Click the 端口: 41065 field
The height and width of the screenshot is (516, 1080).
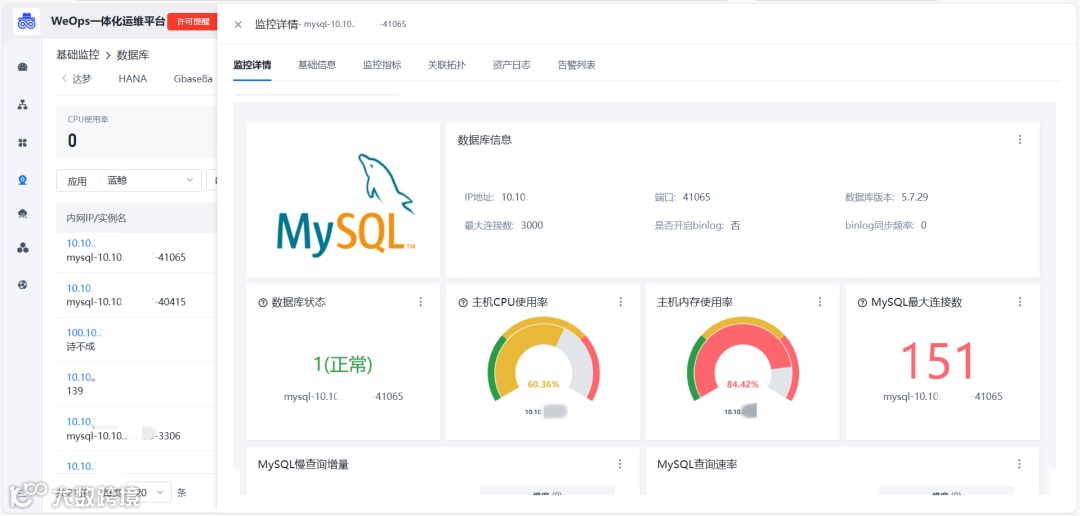683,197
